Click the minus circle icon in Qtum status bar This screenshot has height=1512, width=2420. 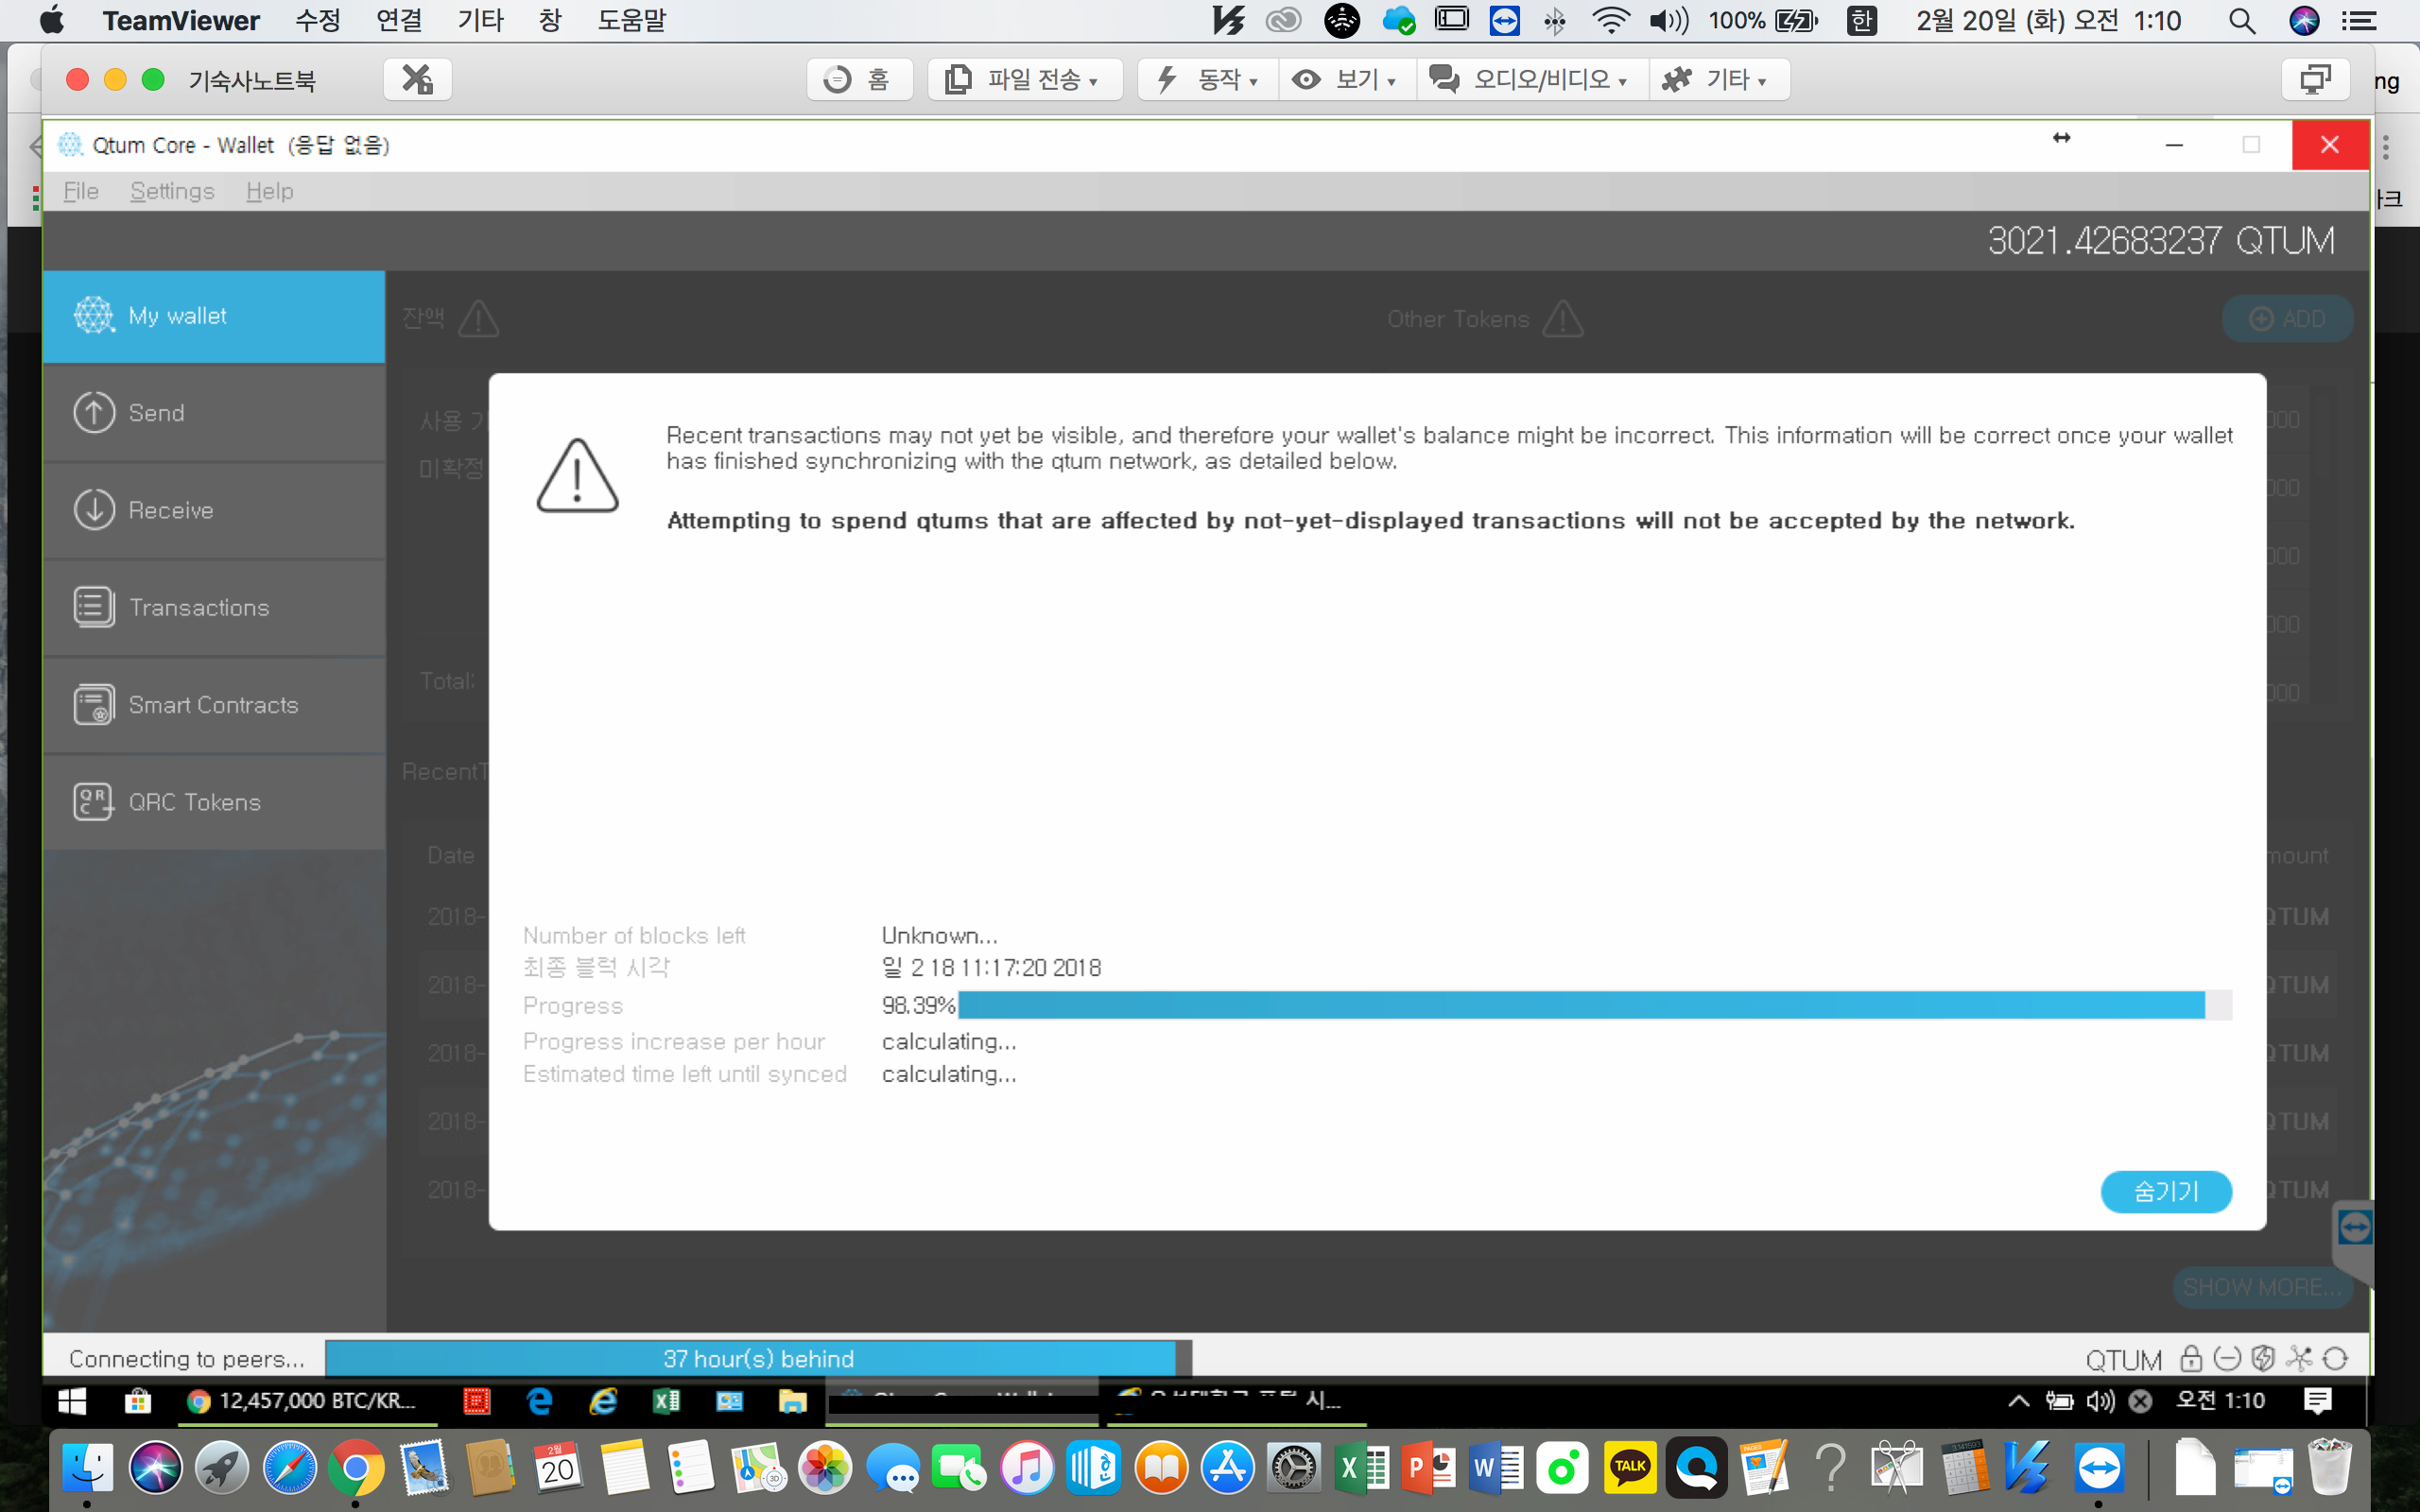tap(2227, 1358)
